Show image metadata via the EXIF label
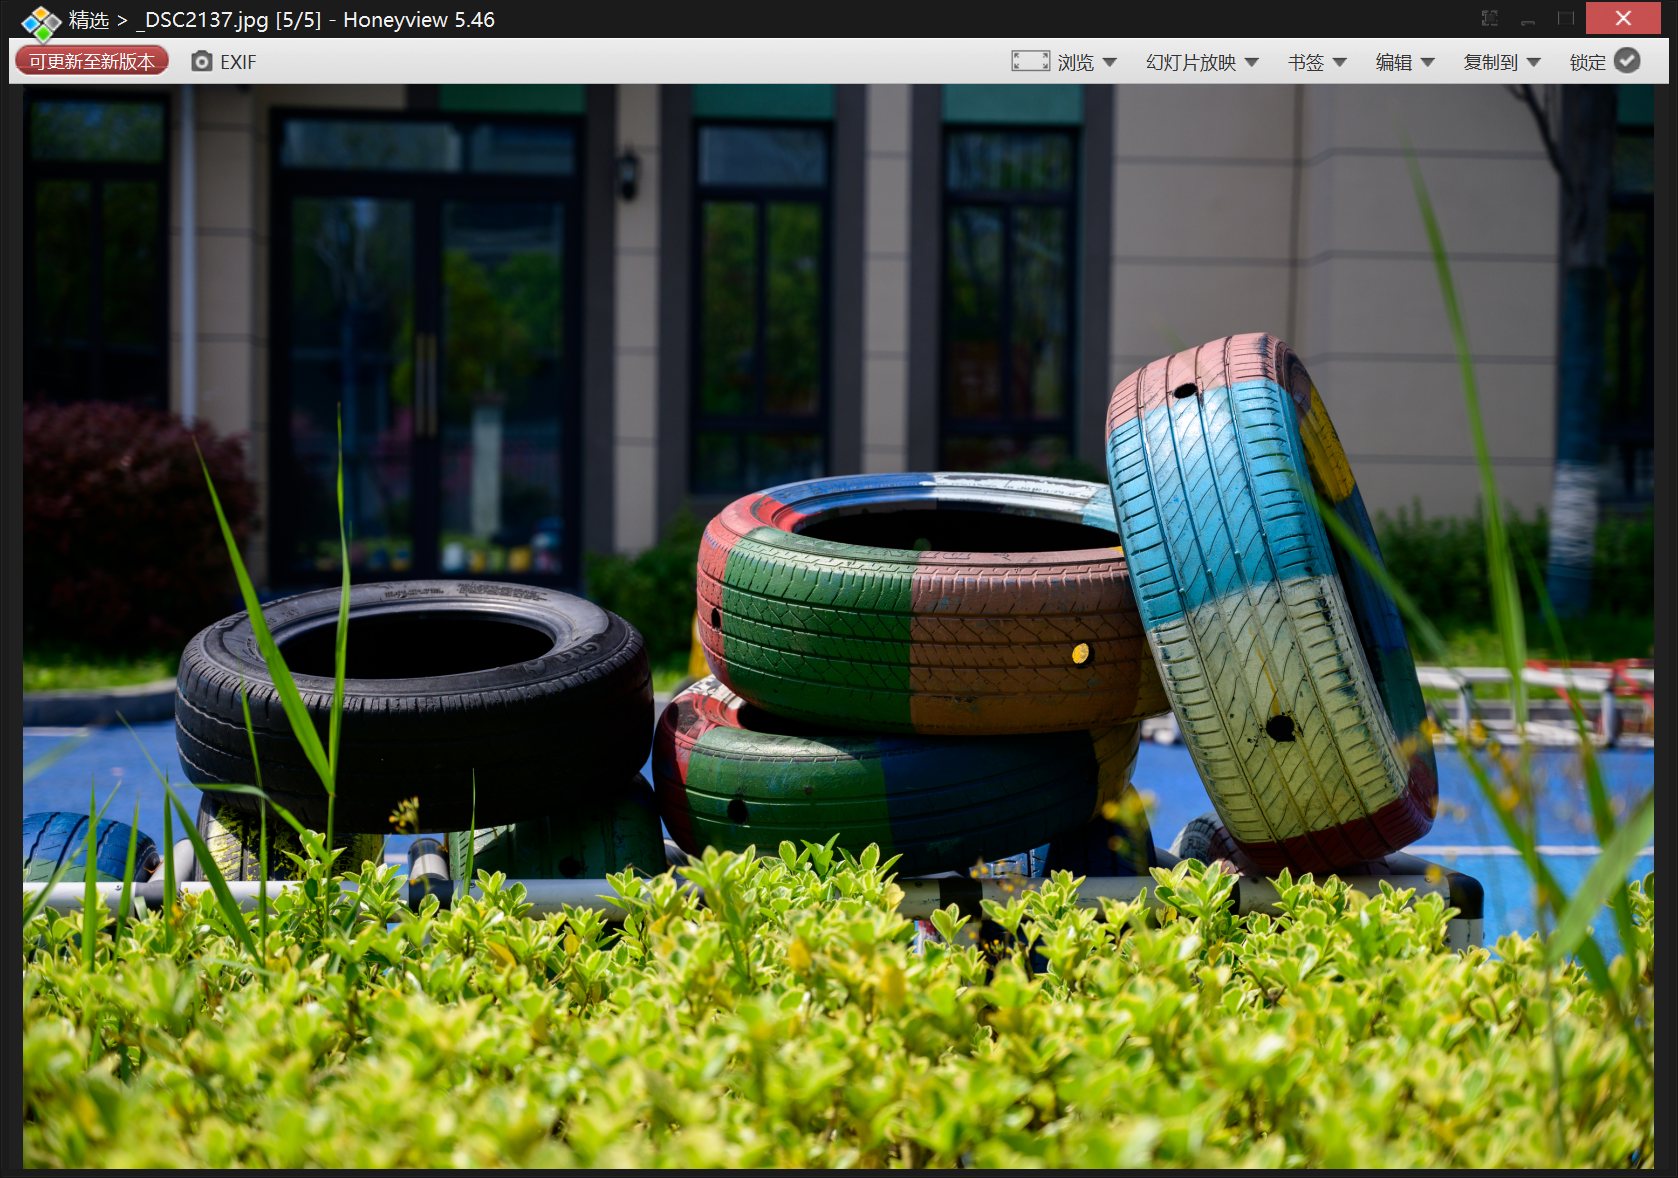 238,62
